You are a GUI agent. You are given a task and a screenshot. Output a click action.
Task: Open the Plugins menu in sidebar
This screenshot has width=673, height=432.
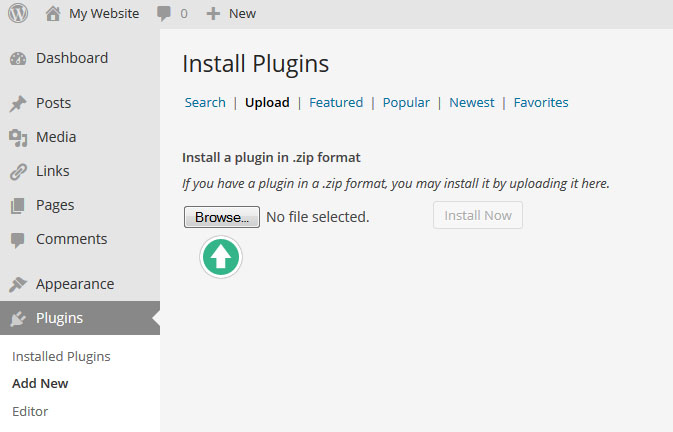point(59,318)
